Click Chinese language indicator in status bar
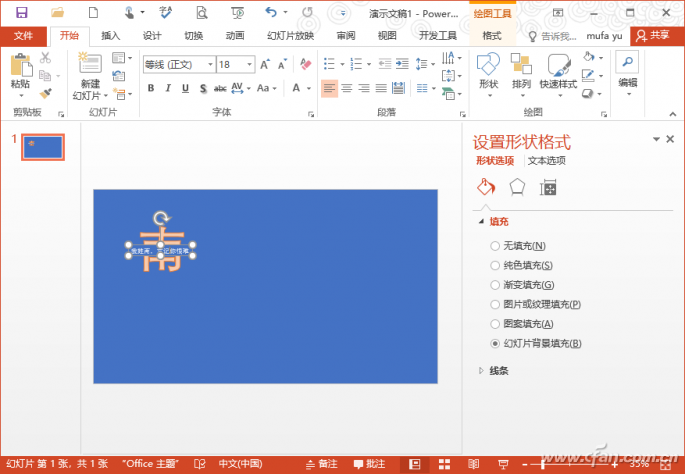The image size is (685, 474). 240,464
